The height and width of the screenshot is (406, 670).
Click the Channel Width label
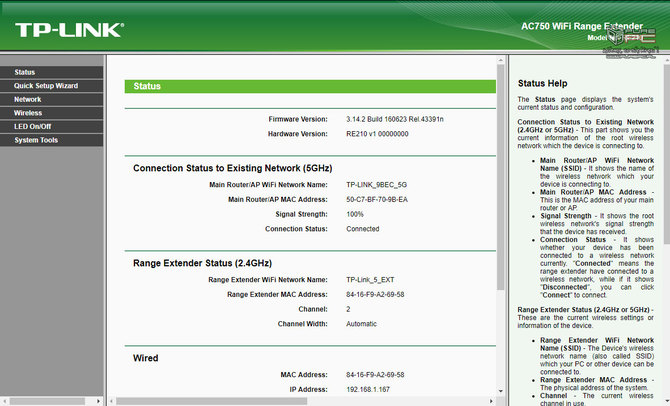[x=303, y=324]
